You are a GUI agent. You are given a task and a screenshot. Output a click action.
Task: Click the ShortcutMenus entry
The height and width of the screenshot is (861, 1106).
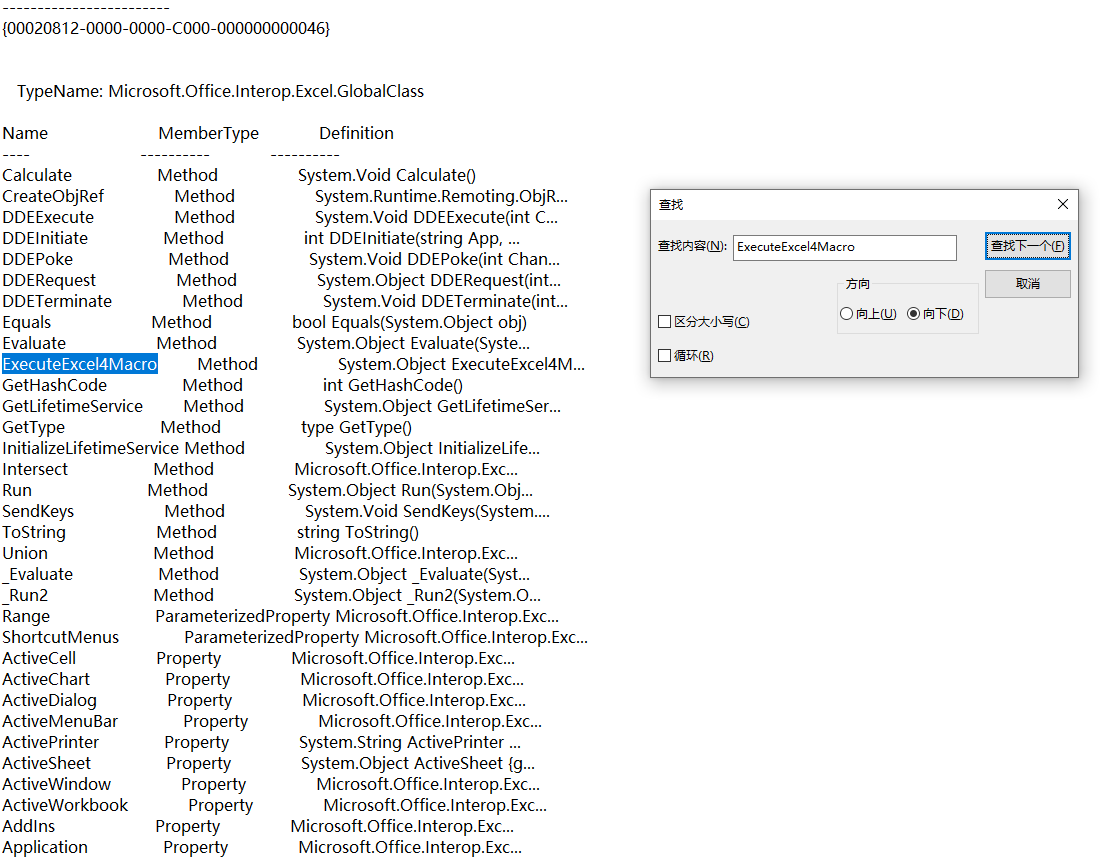tap(61, 637)
